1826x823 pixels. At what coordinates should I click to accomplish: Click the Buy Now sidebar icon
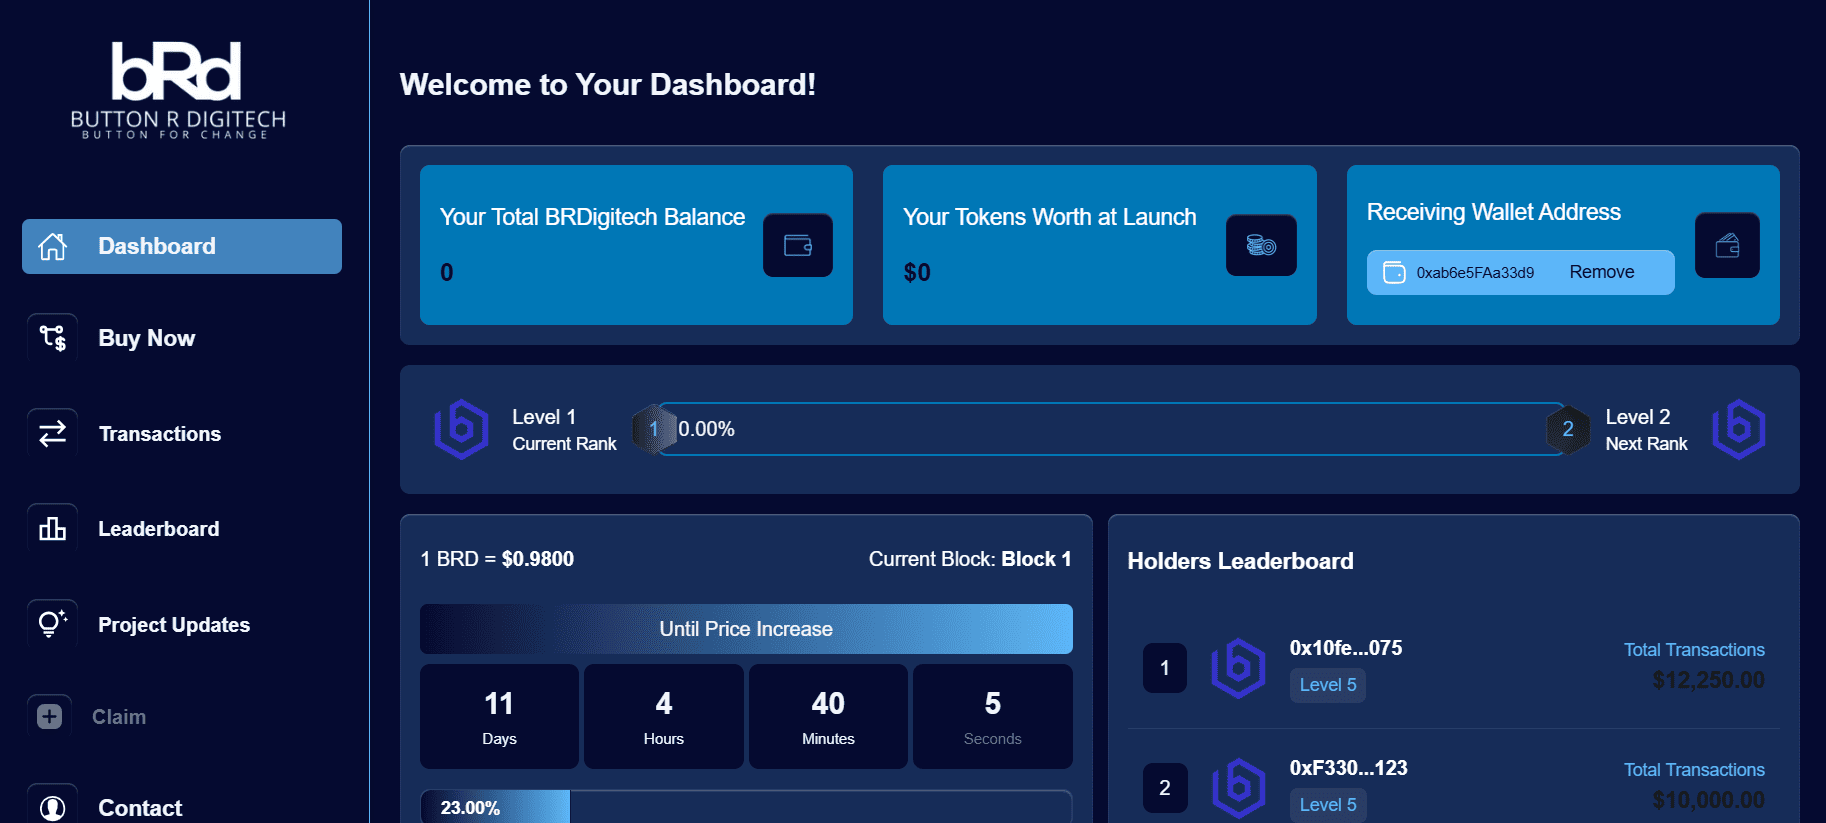(x=52, y=338)
